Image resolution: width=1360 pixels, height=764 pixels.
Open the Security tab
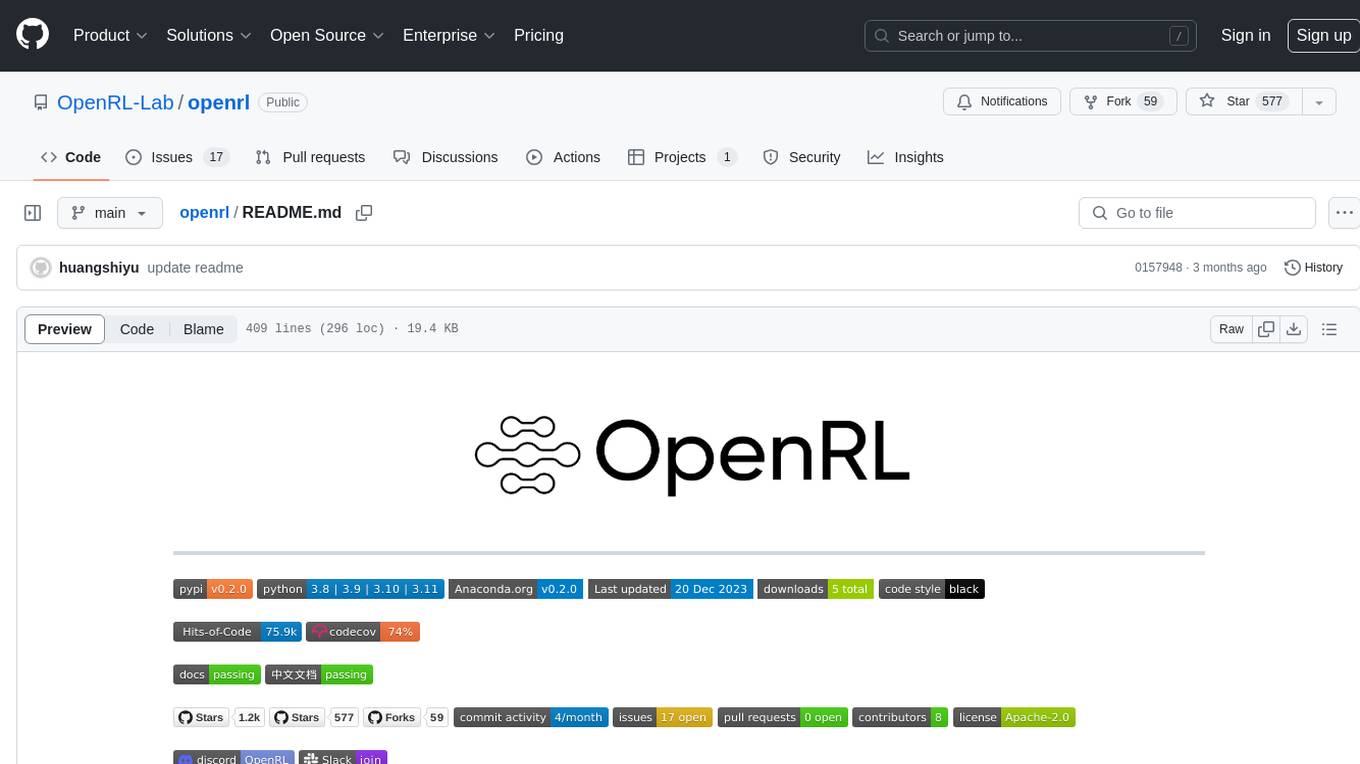(x=802, y=157)
